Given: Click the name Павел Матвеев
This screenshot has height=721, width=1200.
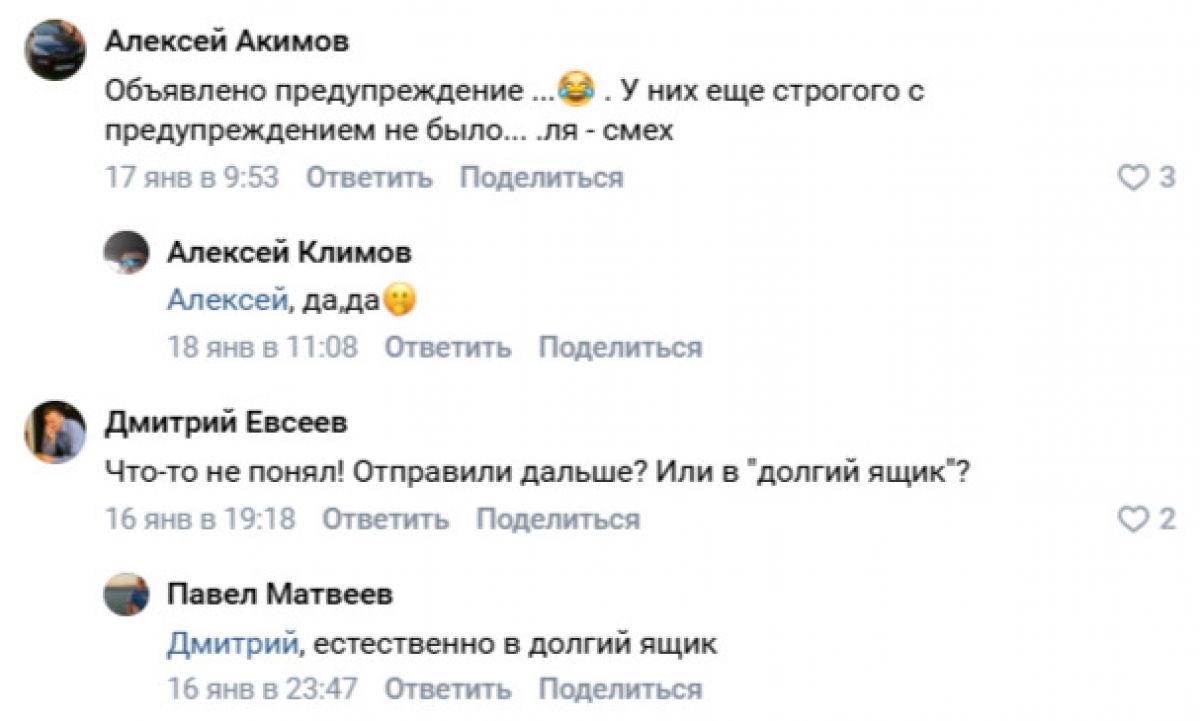Looking at the screenshot, I should pyautogui.click(x=279, y=594).
